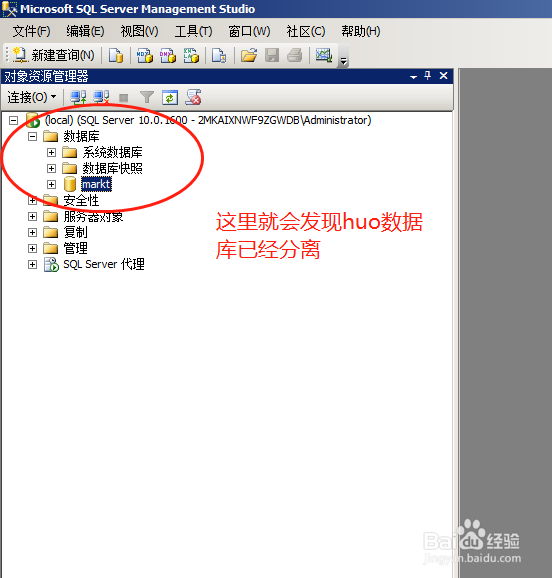Open the 工具(T) menu
This screenshot has height=578, width=552.
click(x=193, y=31)
